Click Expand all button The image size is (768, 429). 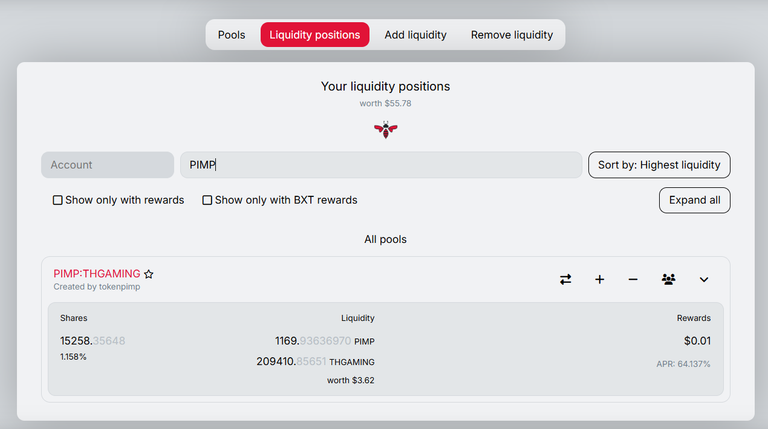coord(695,200)
